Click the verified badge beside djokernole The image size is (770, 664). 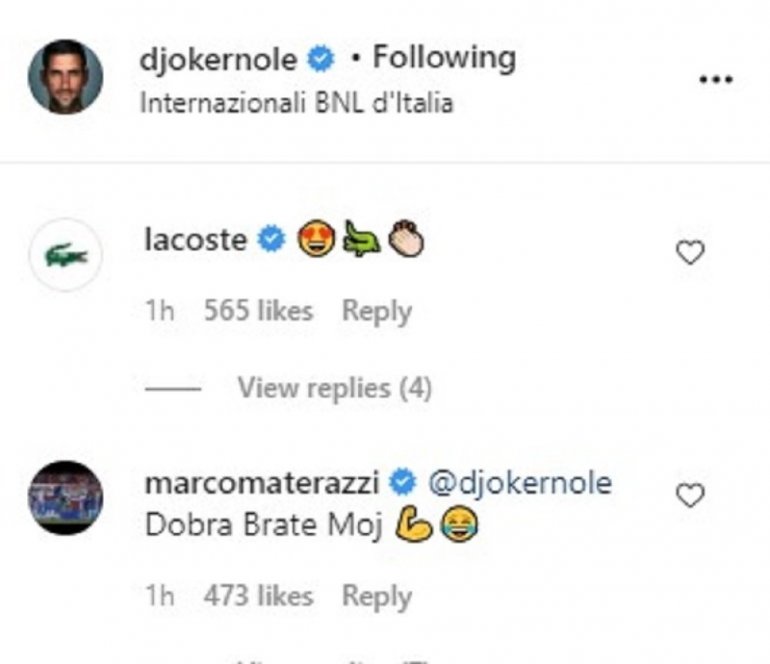click(321, 60)
